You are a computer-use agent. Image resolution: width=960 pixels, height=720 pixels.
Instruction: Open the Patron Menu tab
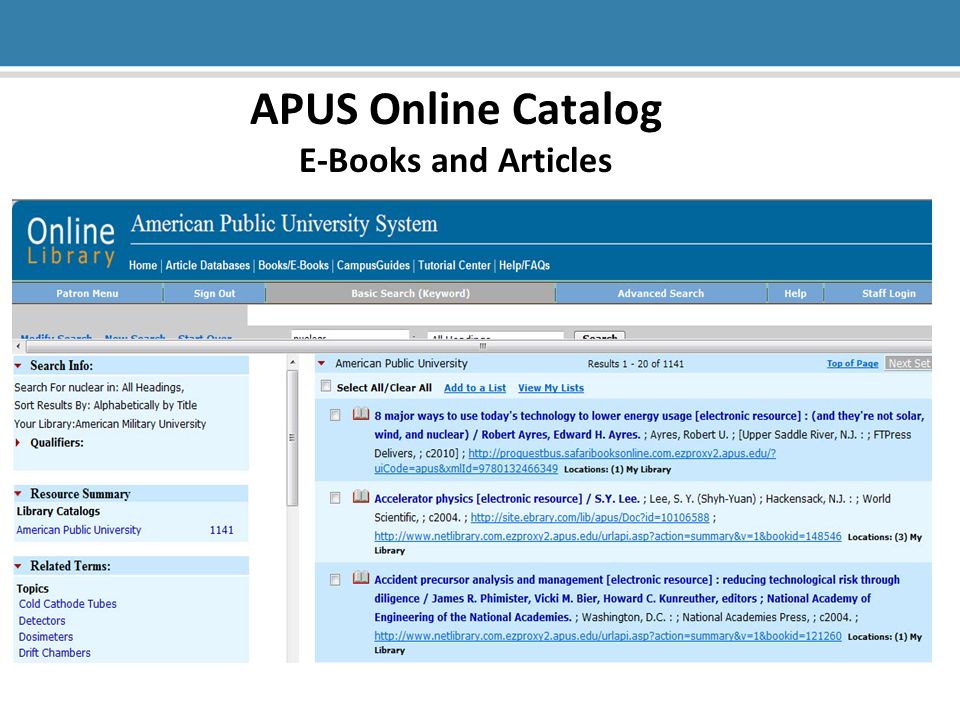[x=88, y=293]
